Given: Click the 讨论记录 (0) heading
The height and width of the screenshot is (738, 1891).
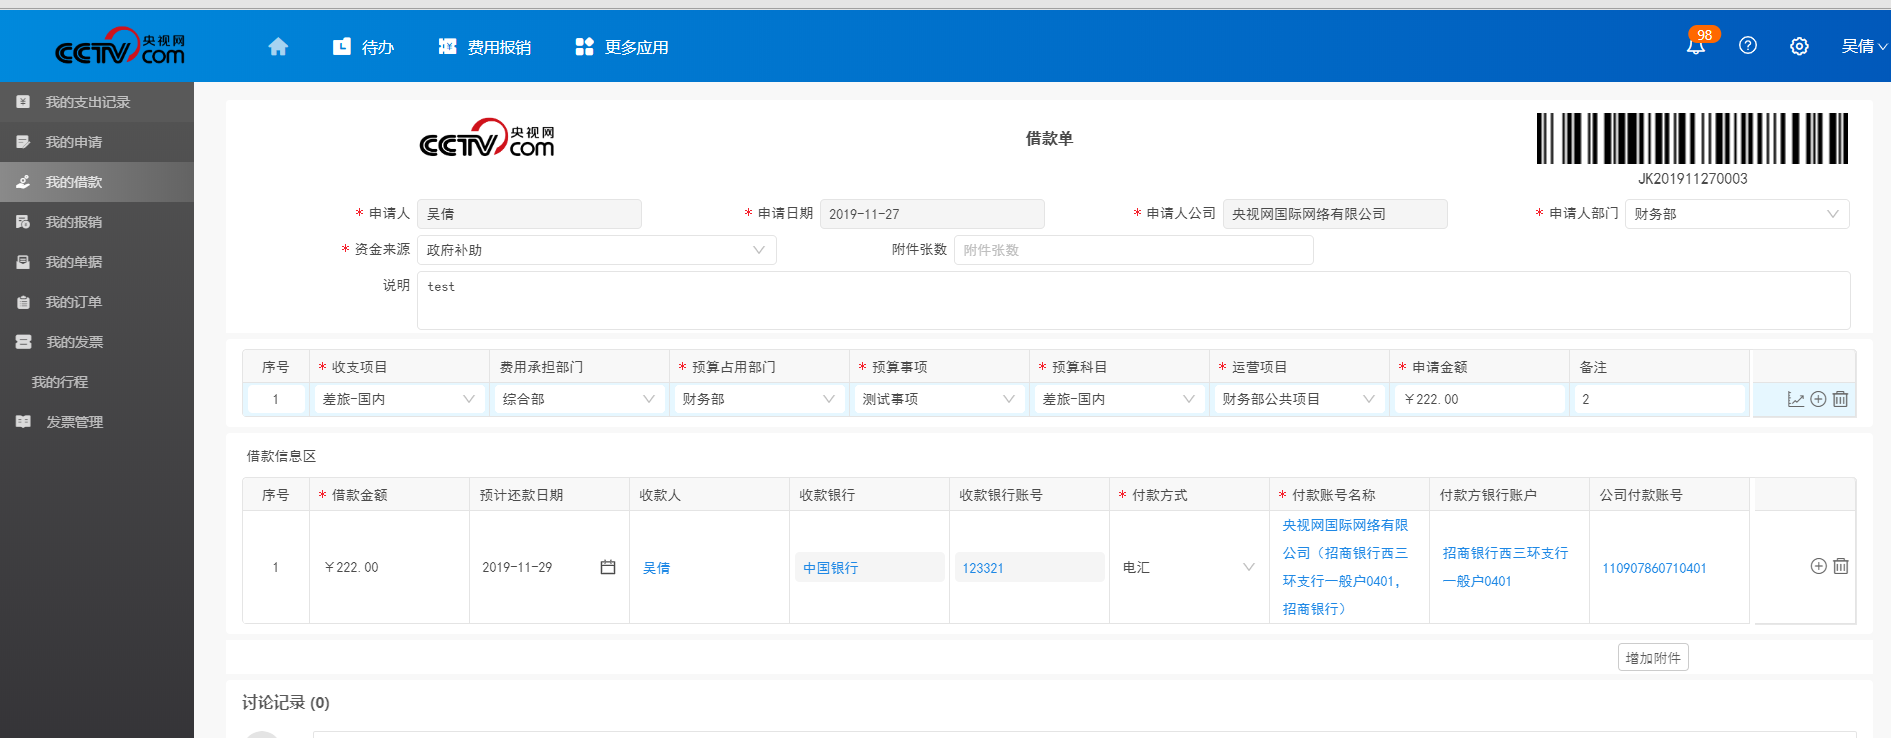Looking at the screenshot, I should tap(286, 703).
